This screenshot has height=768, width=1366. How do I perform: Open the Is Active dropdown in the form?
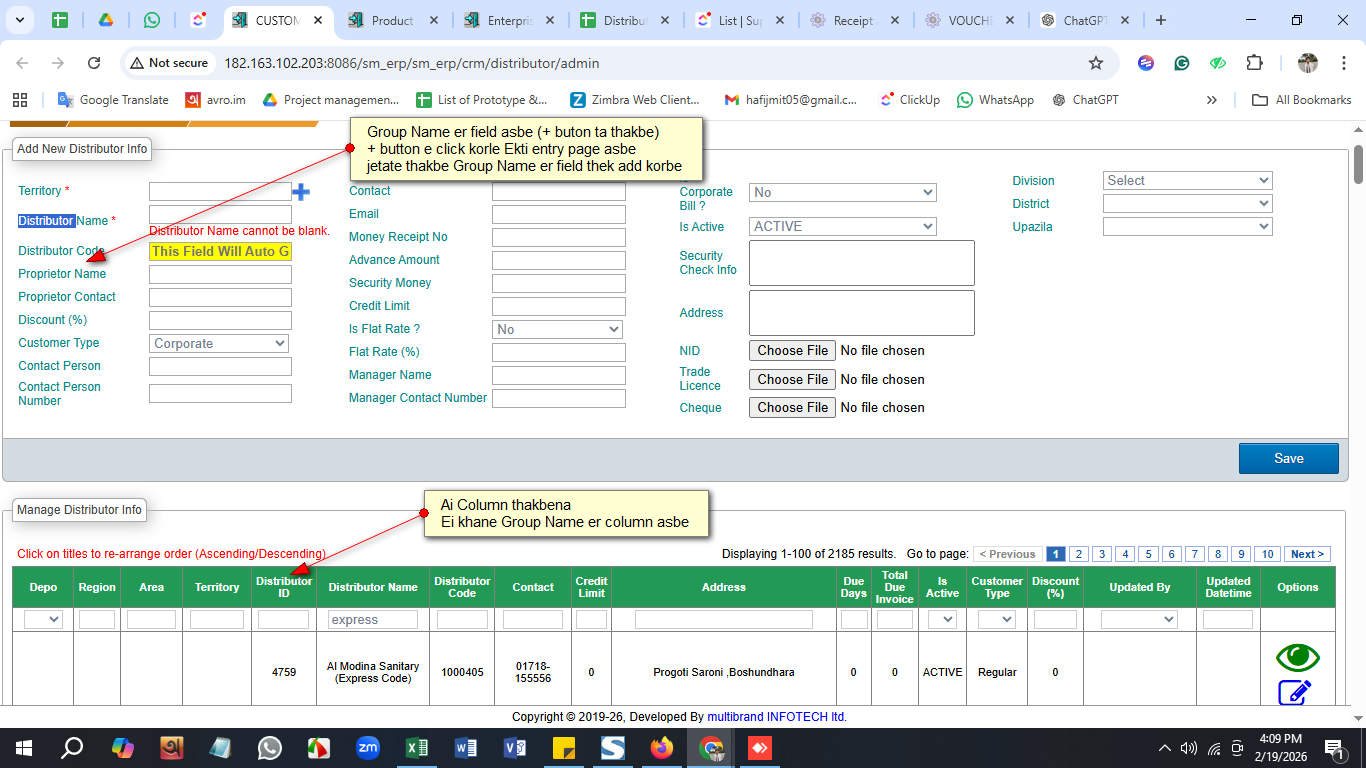click(843, 226)
